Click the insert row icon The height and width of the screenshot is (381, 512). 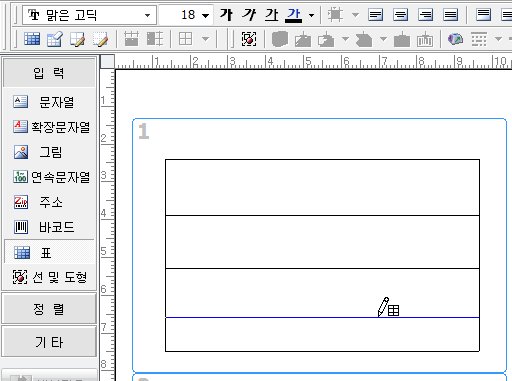[131, 39]
